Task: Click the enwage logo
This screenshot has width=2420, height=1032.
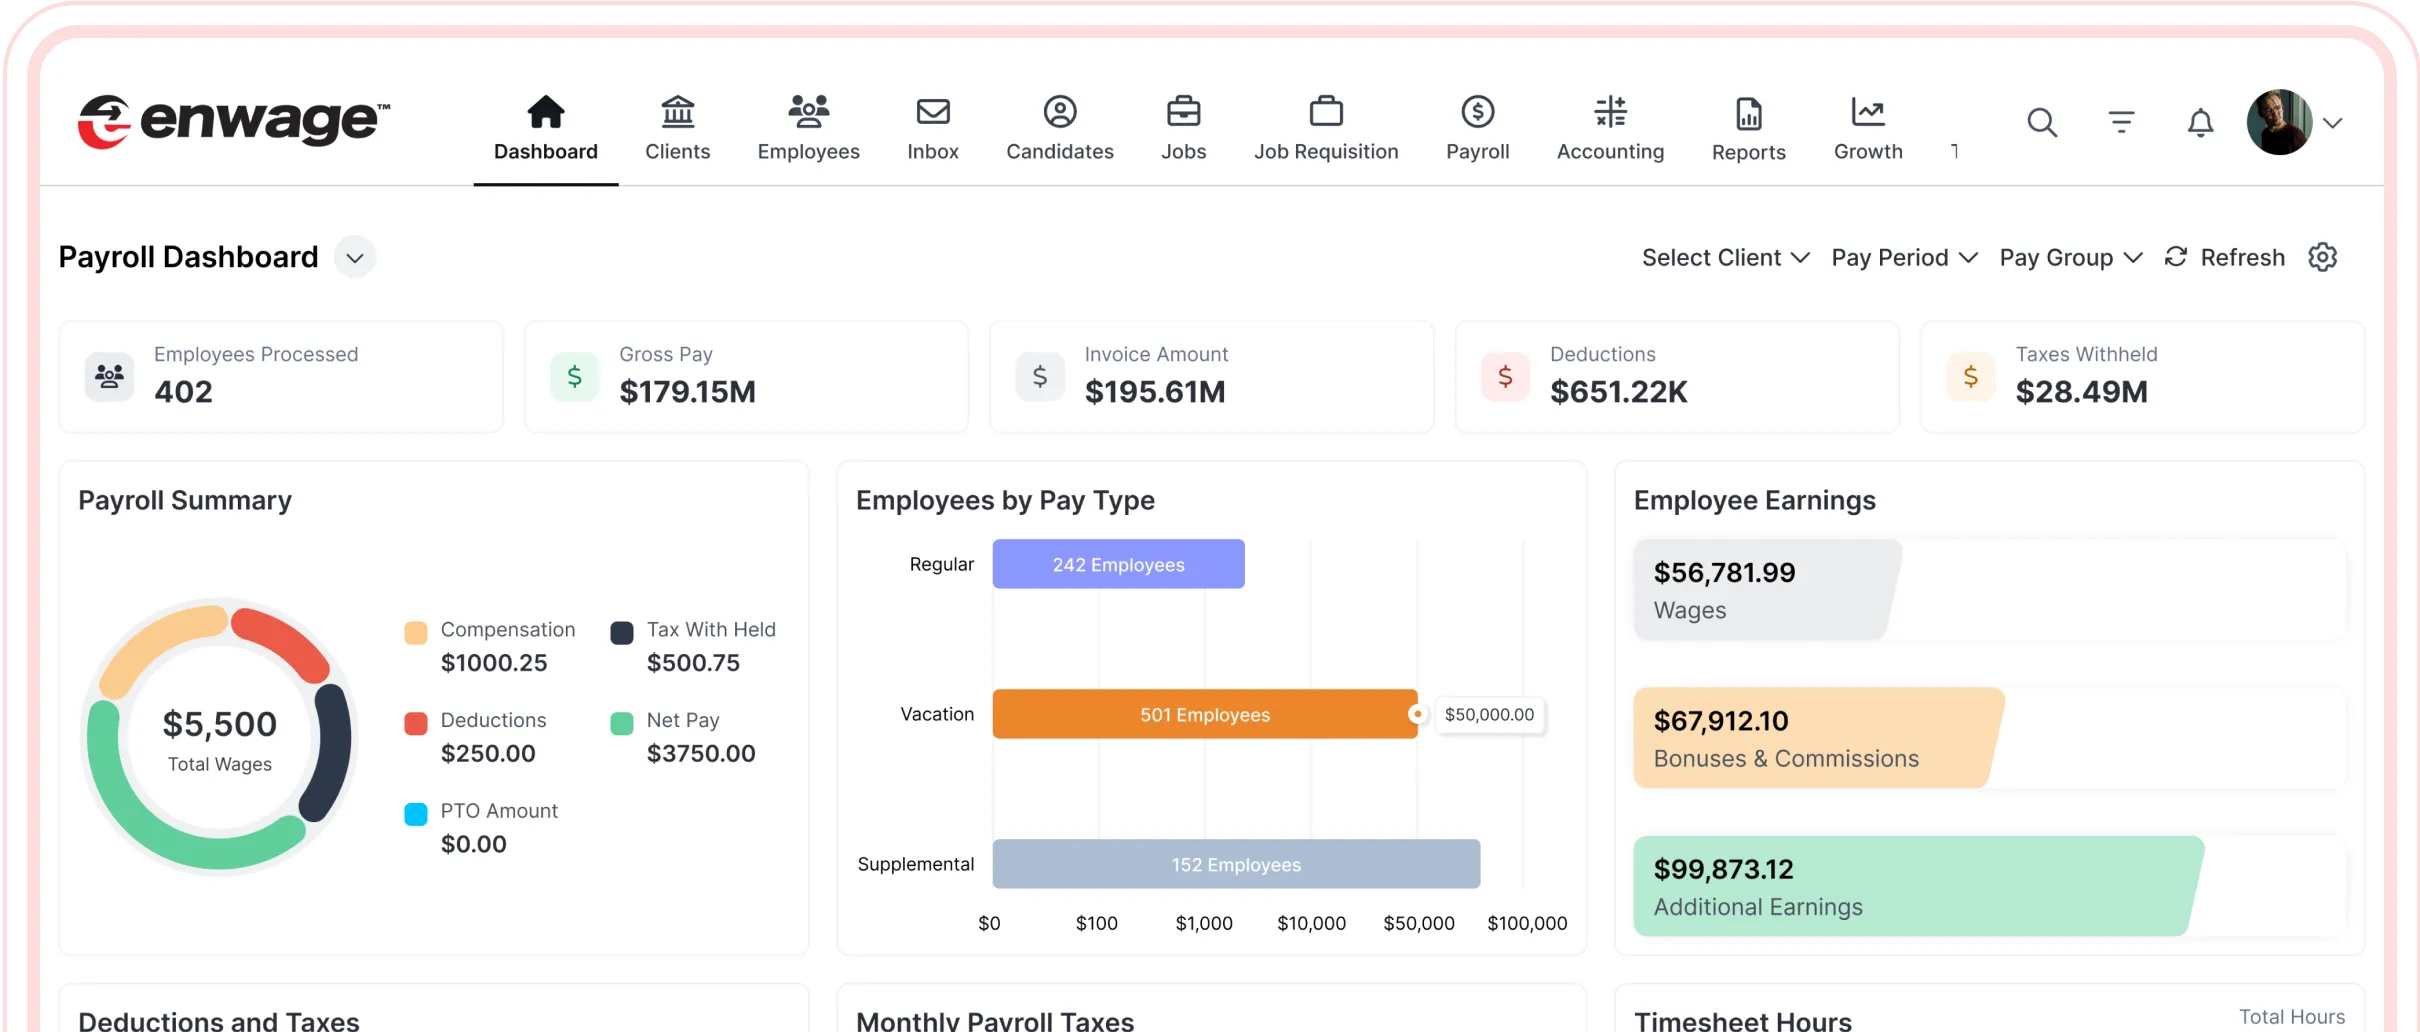Action: [x=234, y=122]
